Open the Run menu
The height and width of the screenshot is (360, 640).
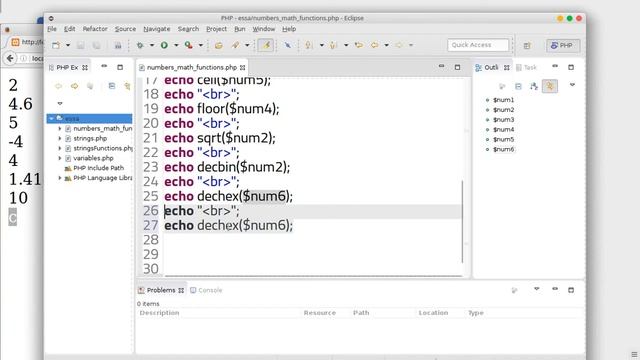[240, 29]
